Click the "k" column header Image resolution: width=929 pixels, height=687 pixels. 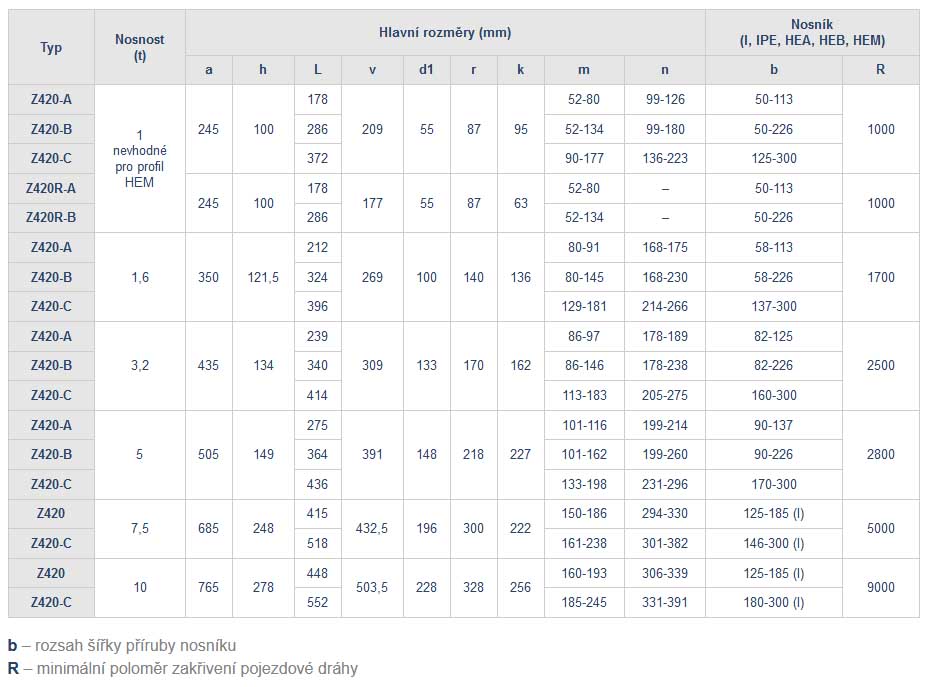[x=521, y=70]
